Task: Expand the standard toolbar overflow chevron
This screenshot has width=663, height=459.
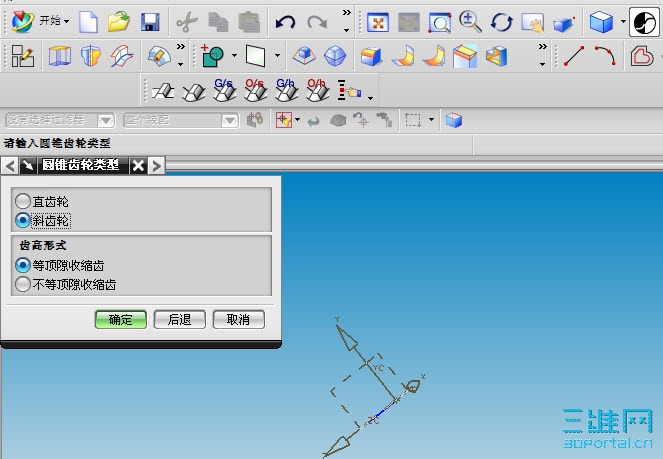Action: pyautogui.click(x=347, y=12)
